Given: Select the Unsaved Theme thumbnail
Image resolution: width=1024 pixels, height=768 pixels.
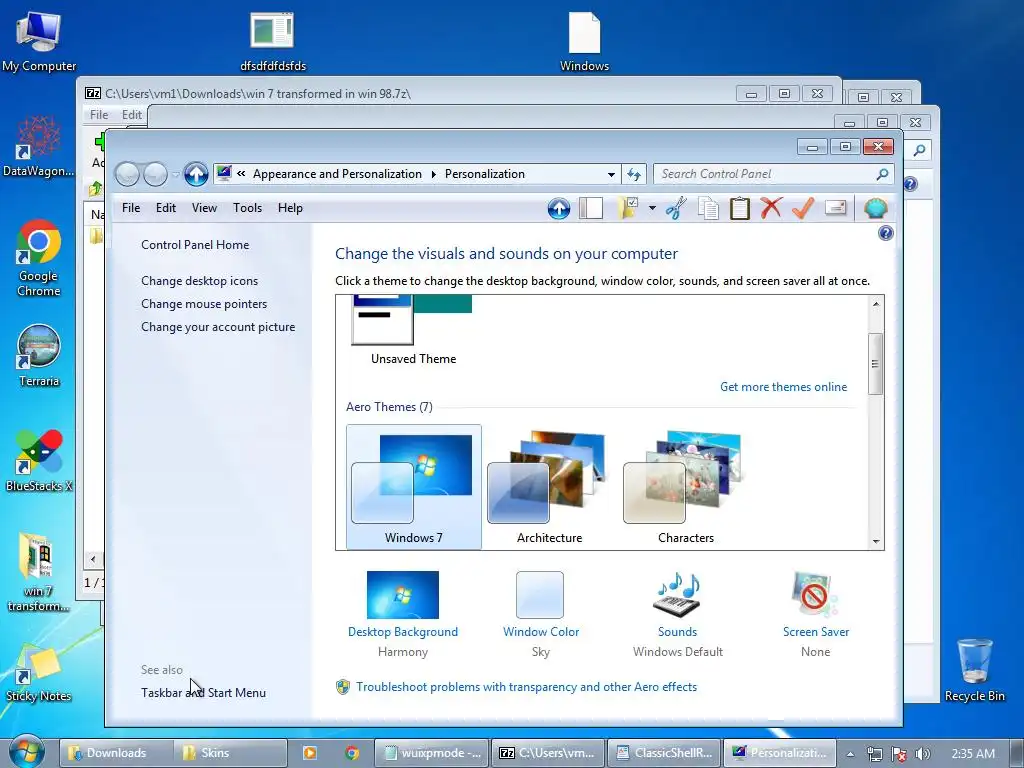Looking at the screenshot, I should 413,330.
